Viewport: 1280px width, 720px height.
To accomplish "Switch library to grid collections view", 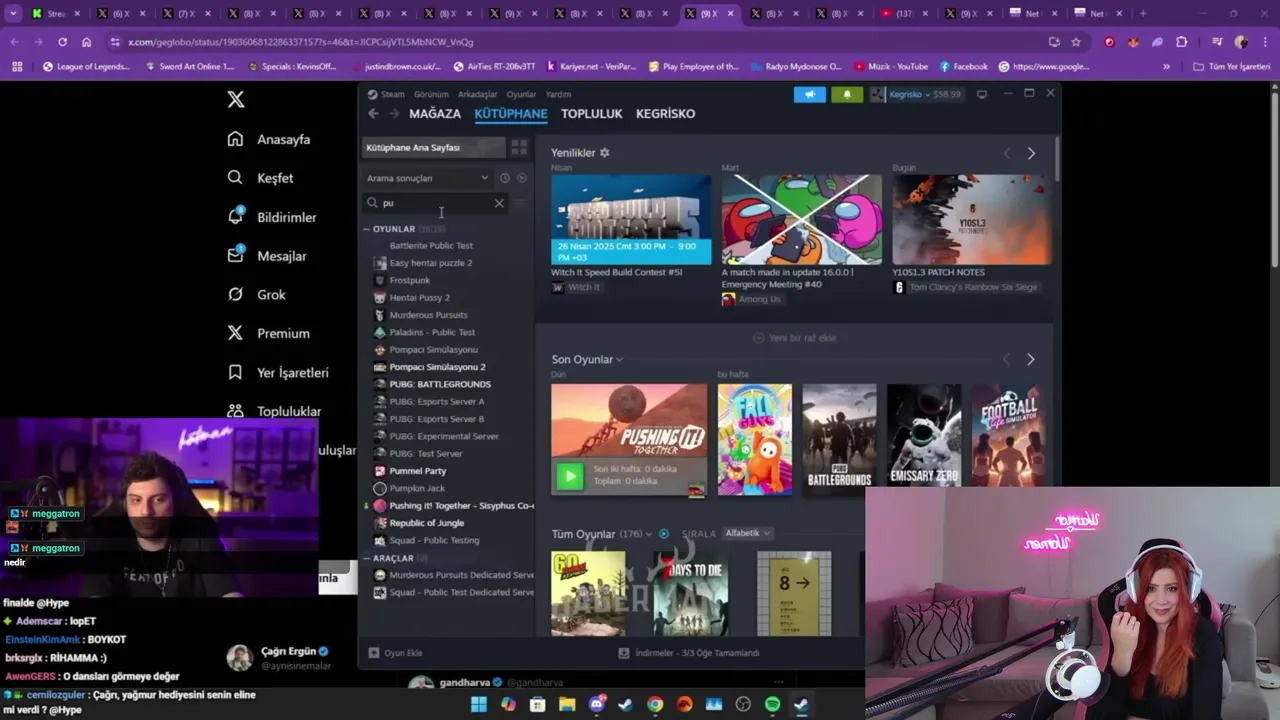I will click(x=519, y=147).
